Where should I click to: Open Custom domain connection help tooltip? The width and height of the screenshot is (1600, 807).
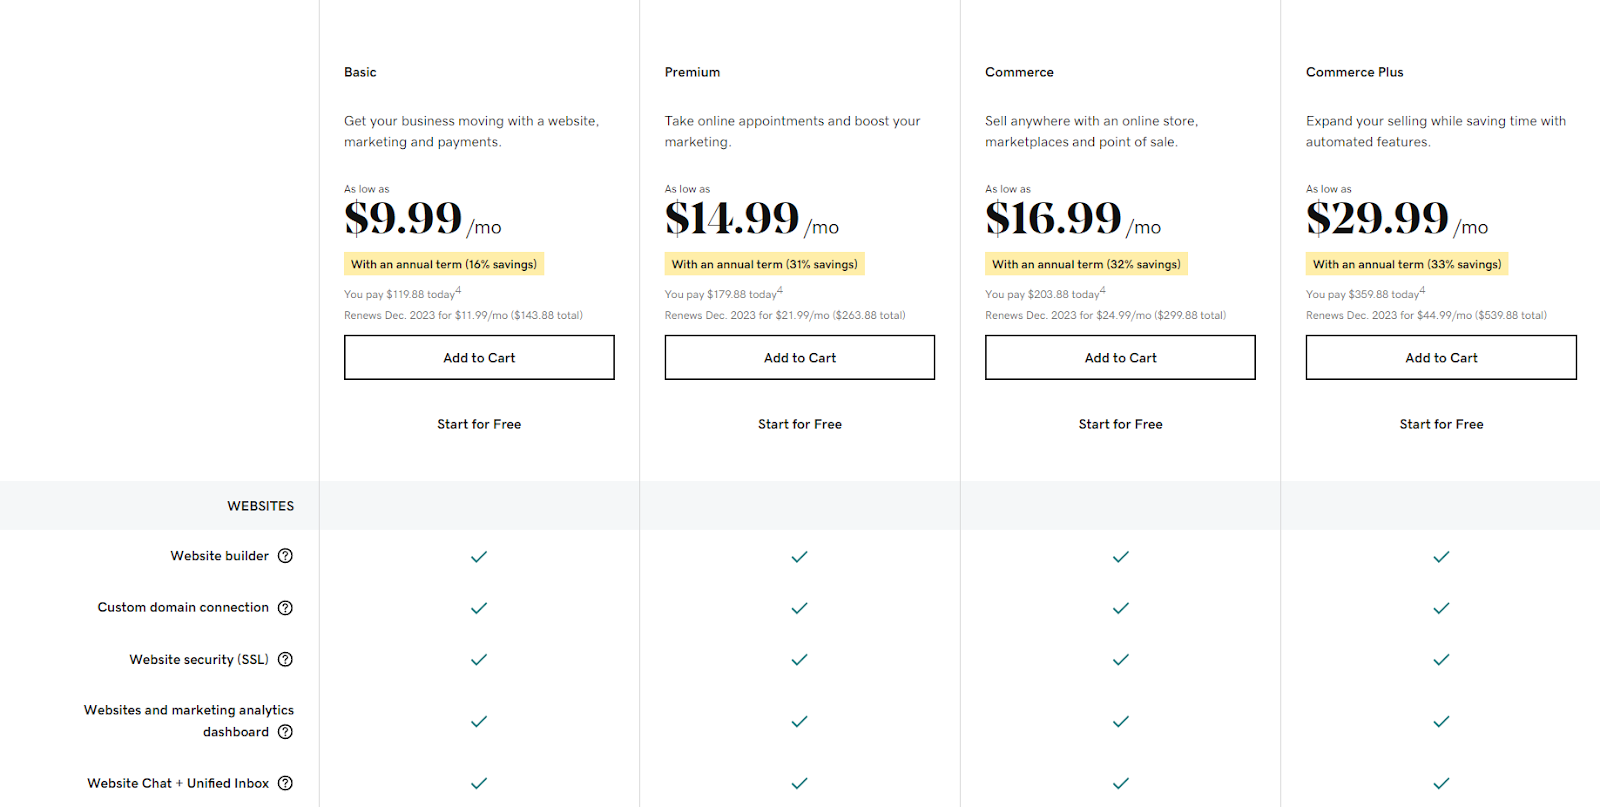(285, 608)
